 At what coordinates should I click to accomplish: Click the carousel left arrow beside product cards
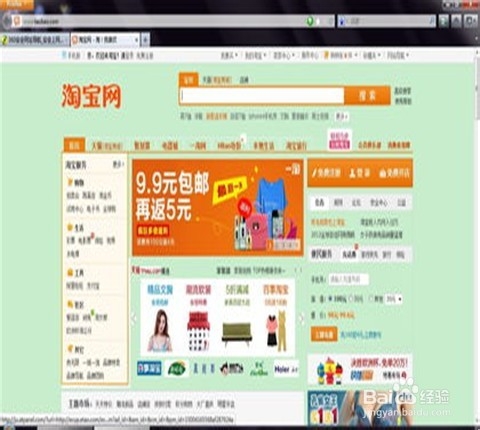point(134,318)
